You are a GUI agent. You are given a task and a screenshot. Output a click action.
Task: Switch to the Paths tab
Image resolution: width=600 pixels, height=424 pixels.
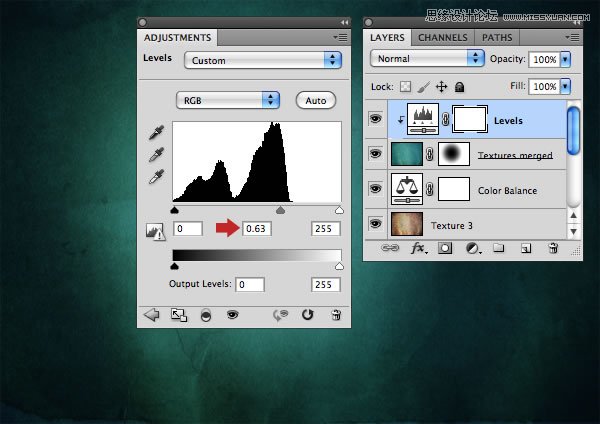(497, 38)
